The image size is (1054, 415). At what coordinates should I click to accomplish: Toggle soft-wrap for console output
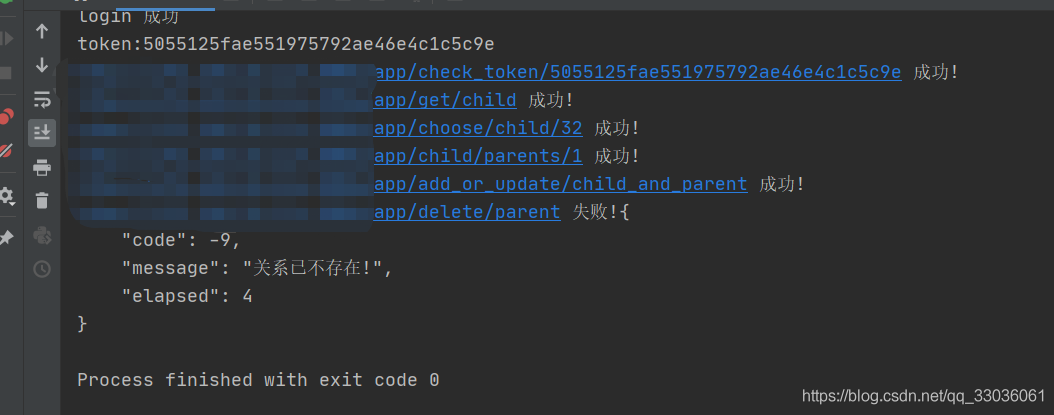[x=42, y=99]
